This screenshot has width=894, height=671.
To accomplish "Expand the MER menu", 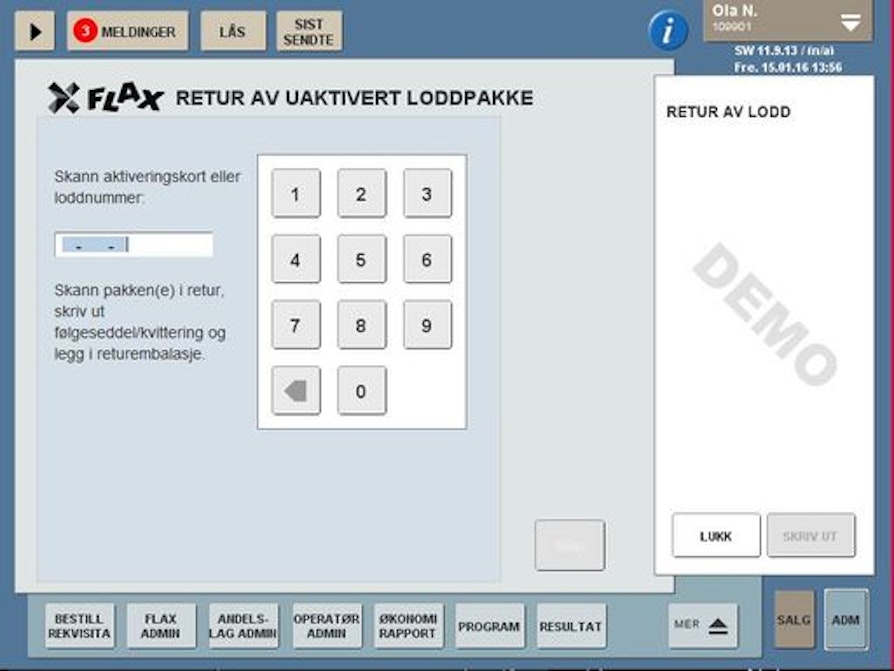I will point(702,625).
